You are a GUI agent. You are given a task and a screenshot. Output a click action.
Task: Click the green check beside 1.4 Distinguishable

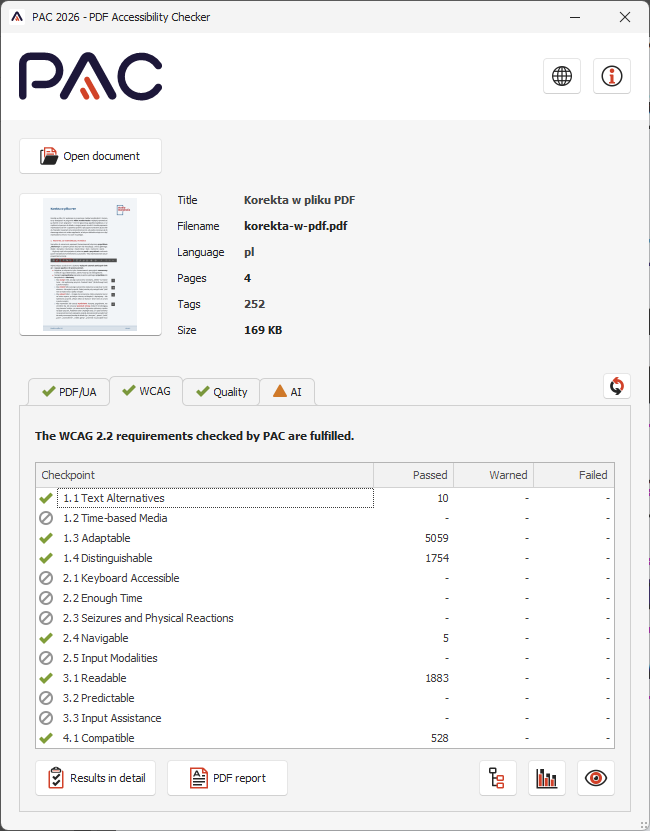tap(46, 558)
